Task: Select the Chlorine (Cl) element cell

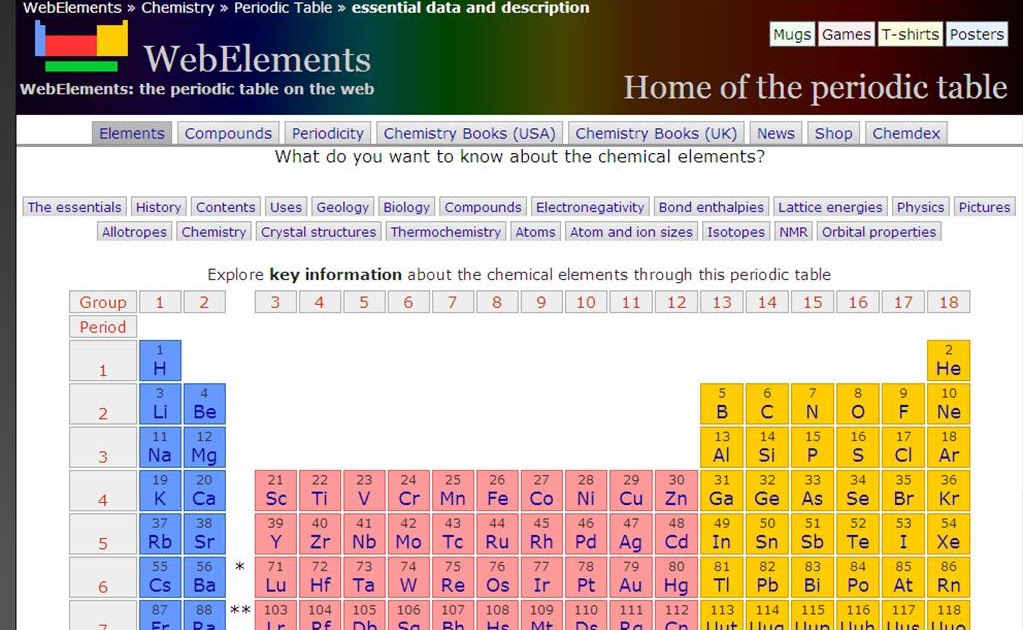Action: 903,447
